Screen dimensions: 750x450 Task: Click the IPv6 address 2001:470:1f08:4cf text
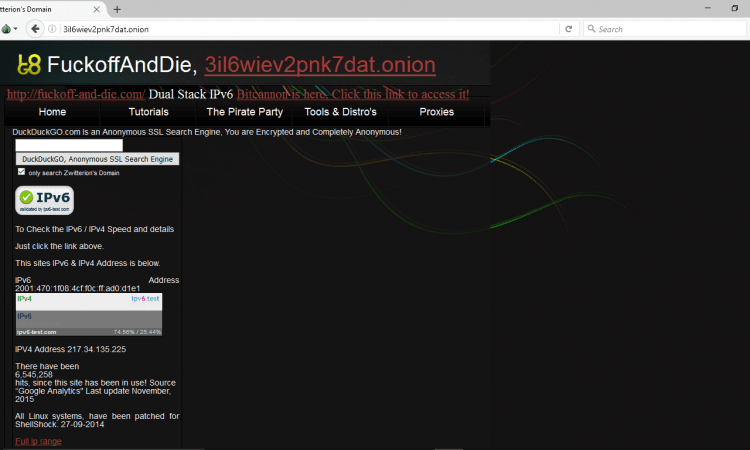77,288
